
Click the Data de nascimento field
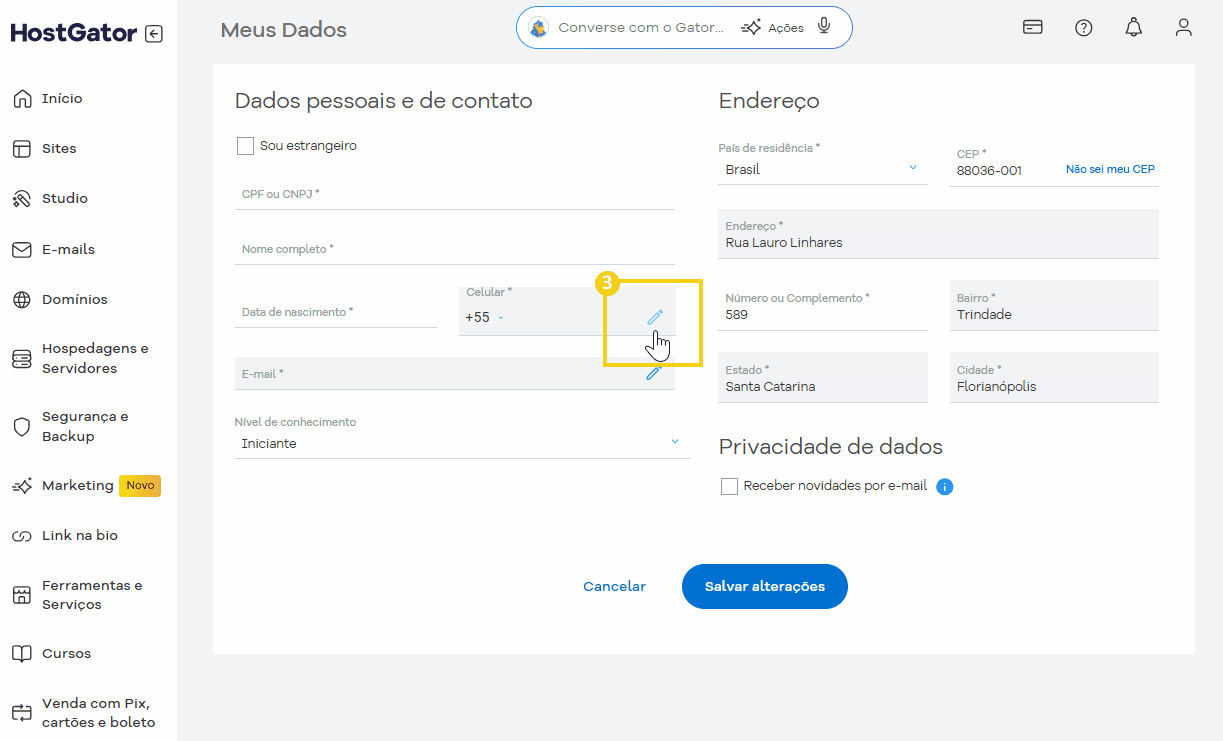336,312
